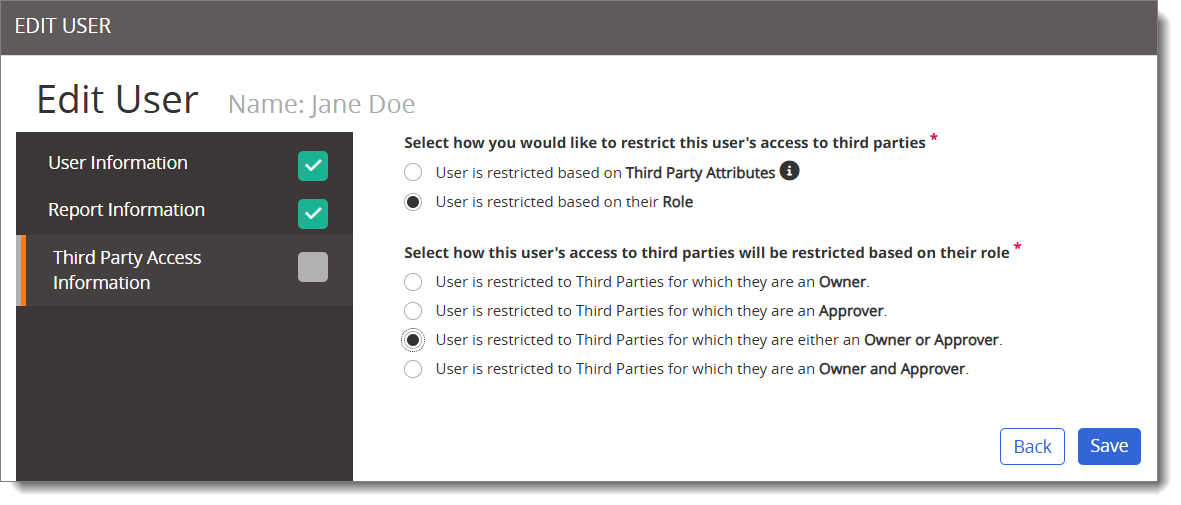Save the user changes
Screen dimensions: 1181x505
click(1109, 446)
